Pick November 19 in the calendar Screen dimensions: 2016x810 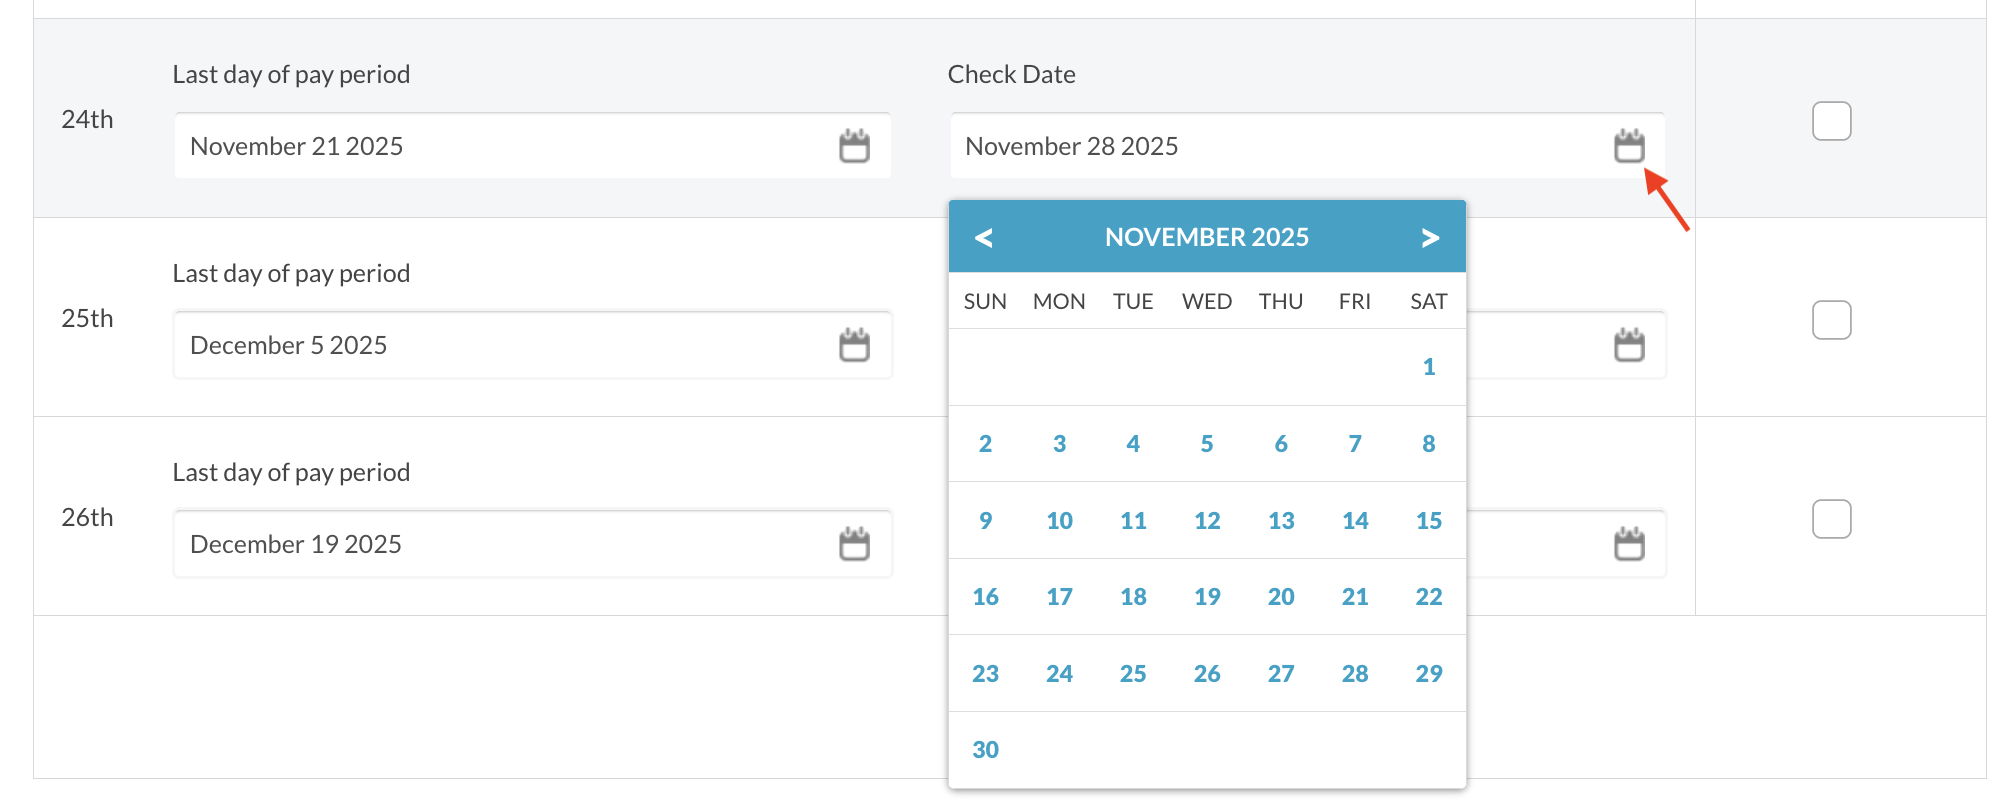pyautogui.click(x=1207, y=597)
